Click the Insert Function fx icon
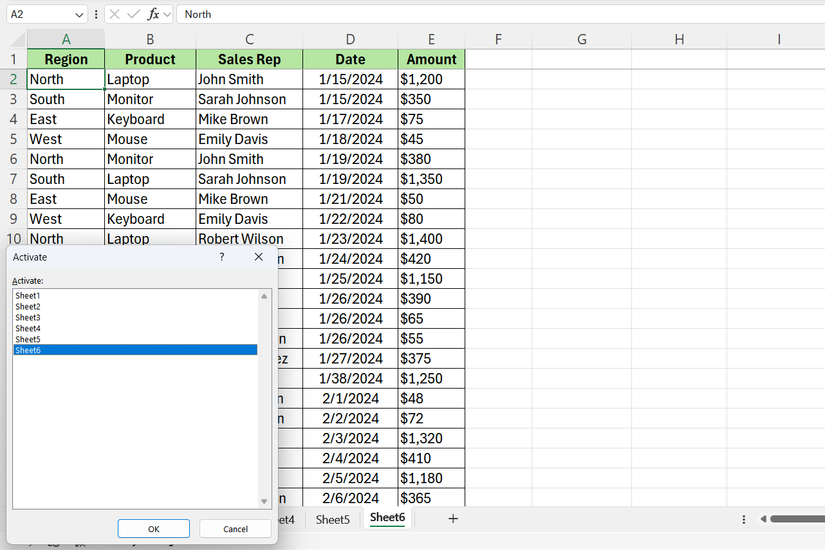 tap(153, 14)
